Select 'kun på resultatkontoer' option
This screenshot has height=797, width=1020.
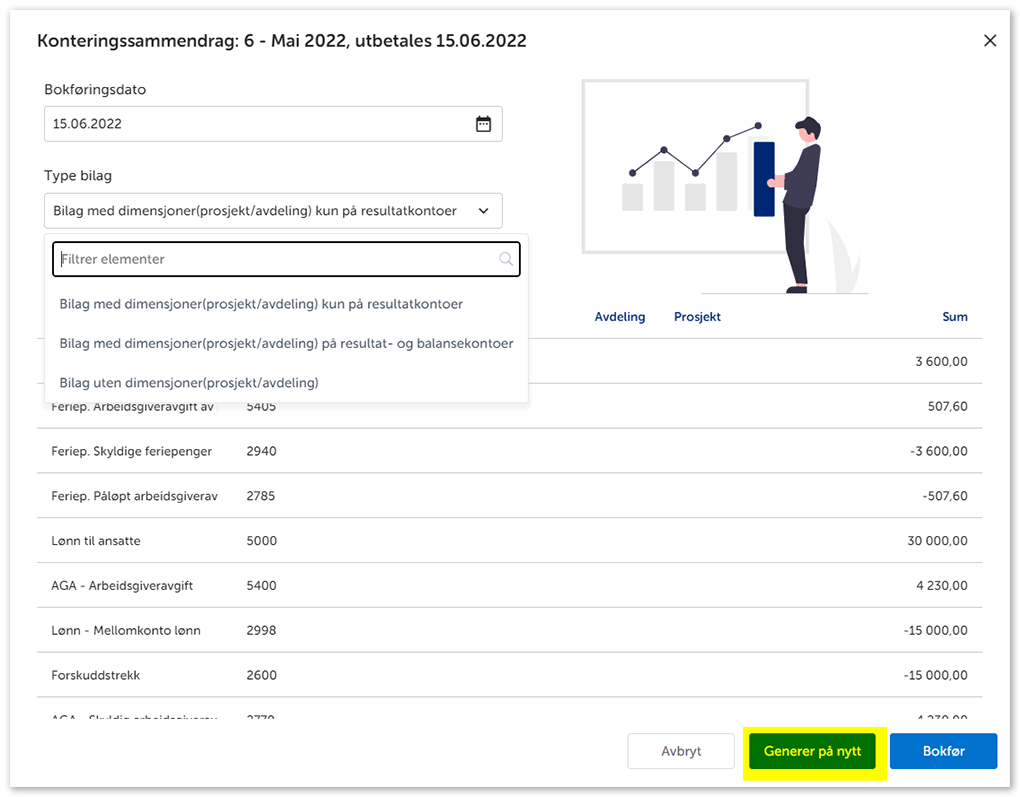click(261, 303)
